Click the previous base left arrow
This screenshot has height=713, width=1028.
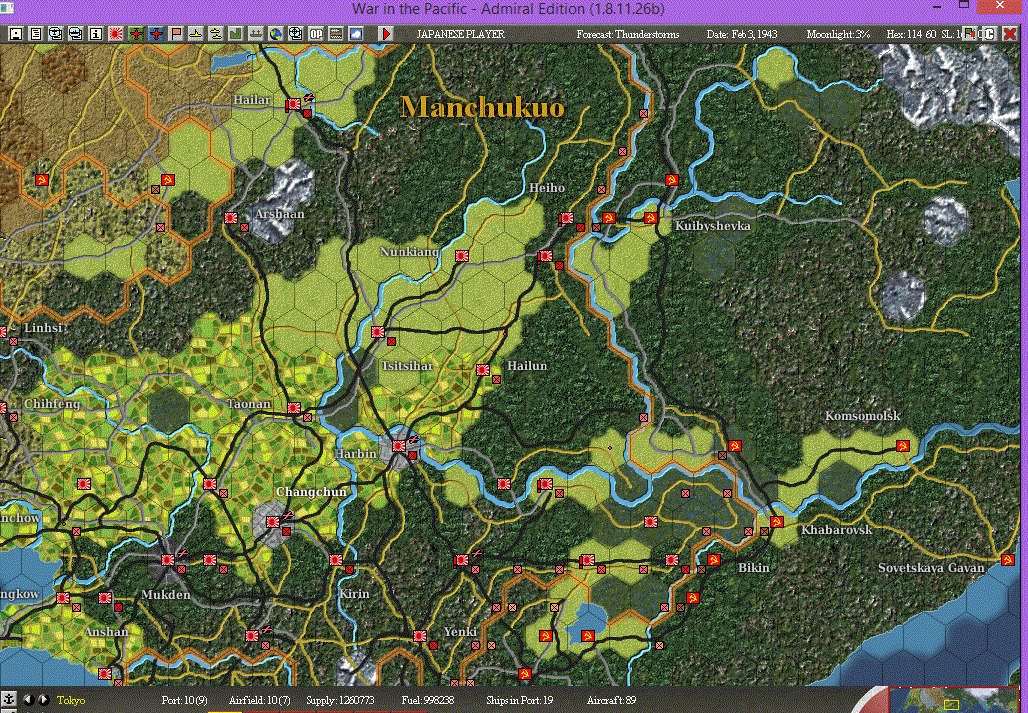(28, 700)
